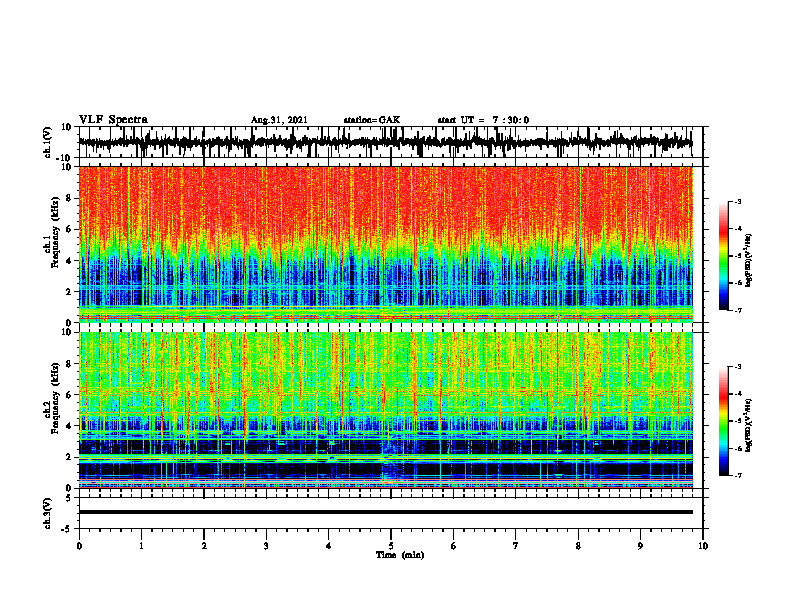Click time axis tick label "2"

(204, 546)
